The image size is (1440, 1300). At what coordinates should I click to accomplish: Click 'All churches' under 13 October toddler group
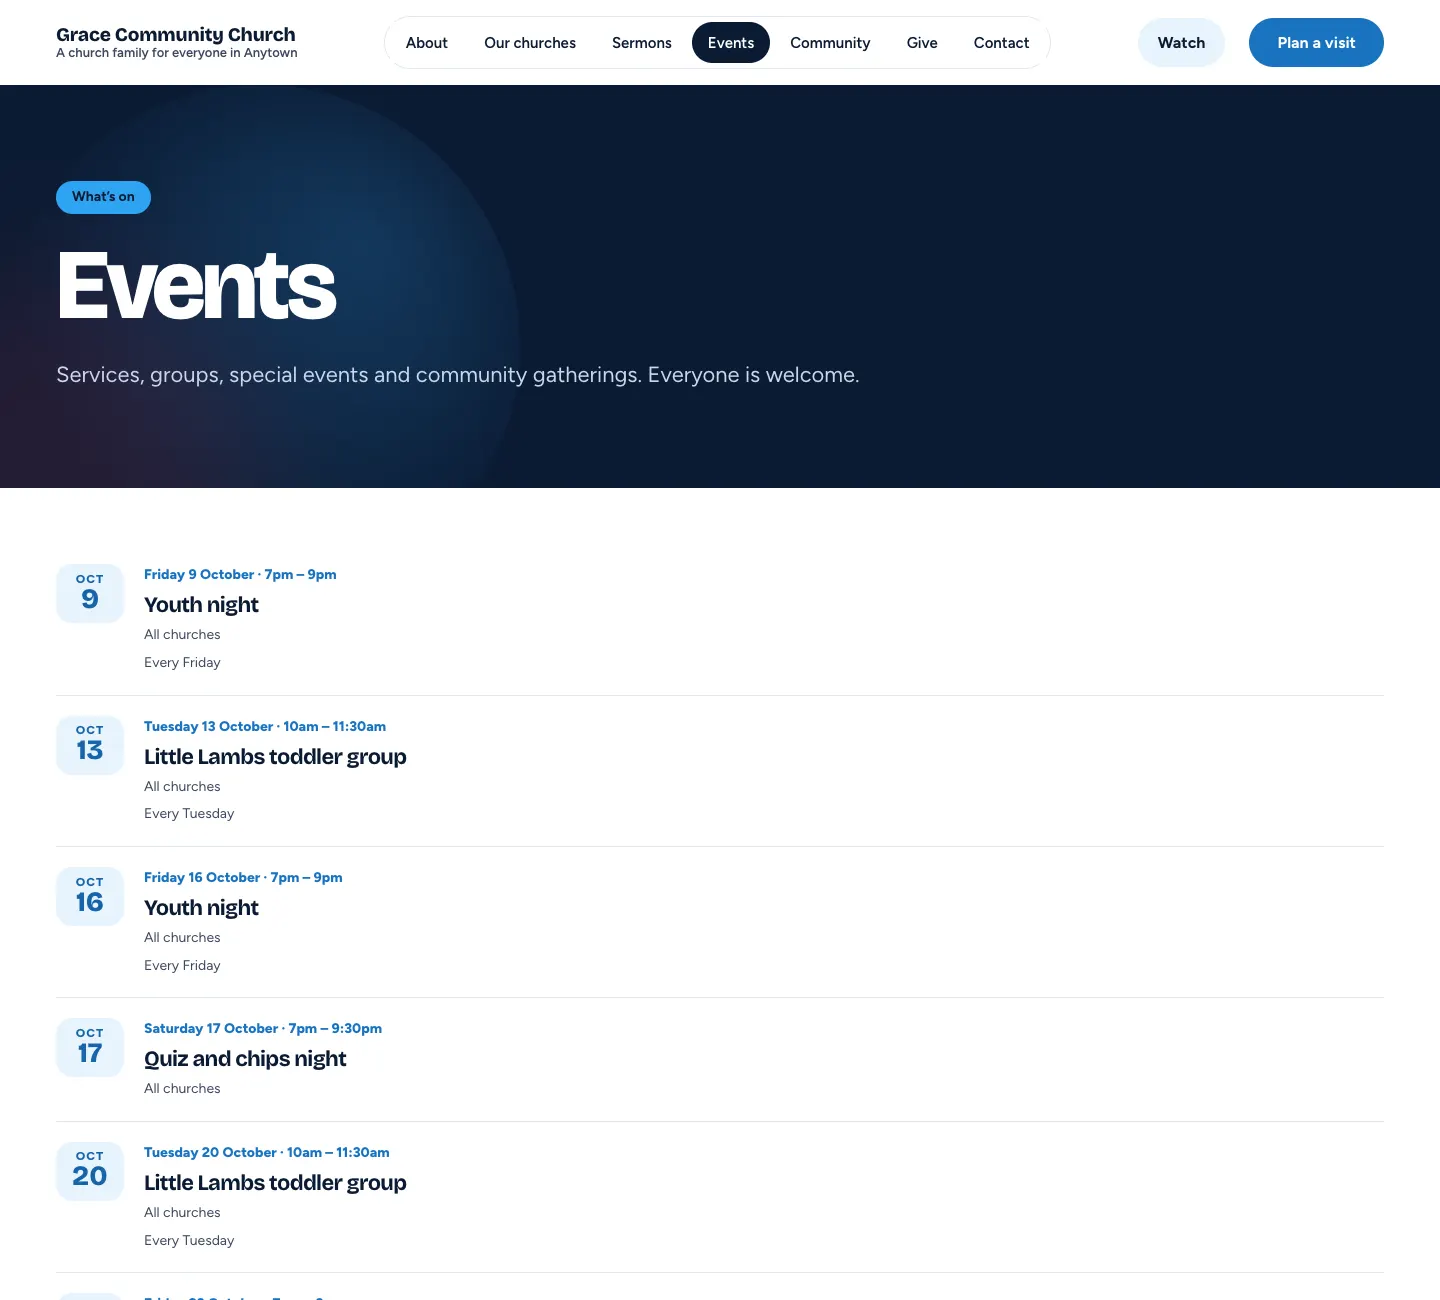182,787
